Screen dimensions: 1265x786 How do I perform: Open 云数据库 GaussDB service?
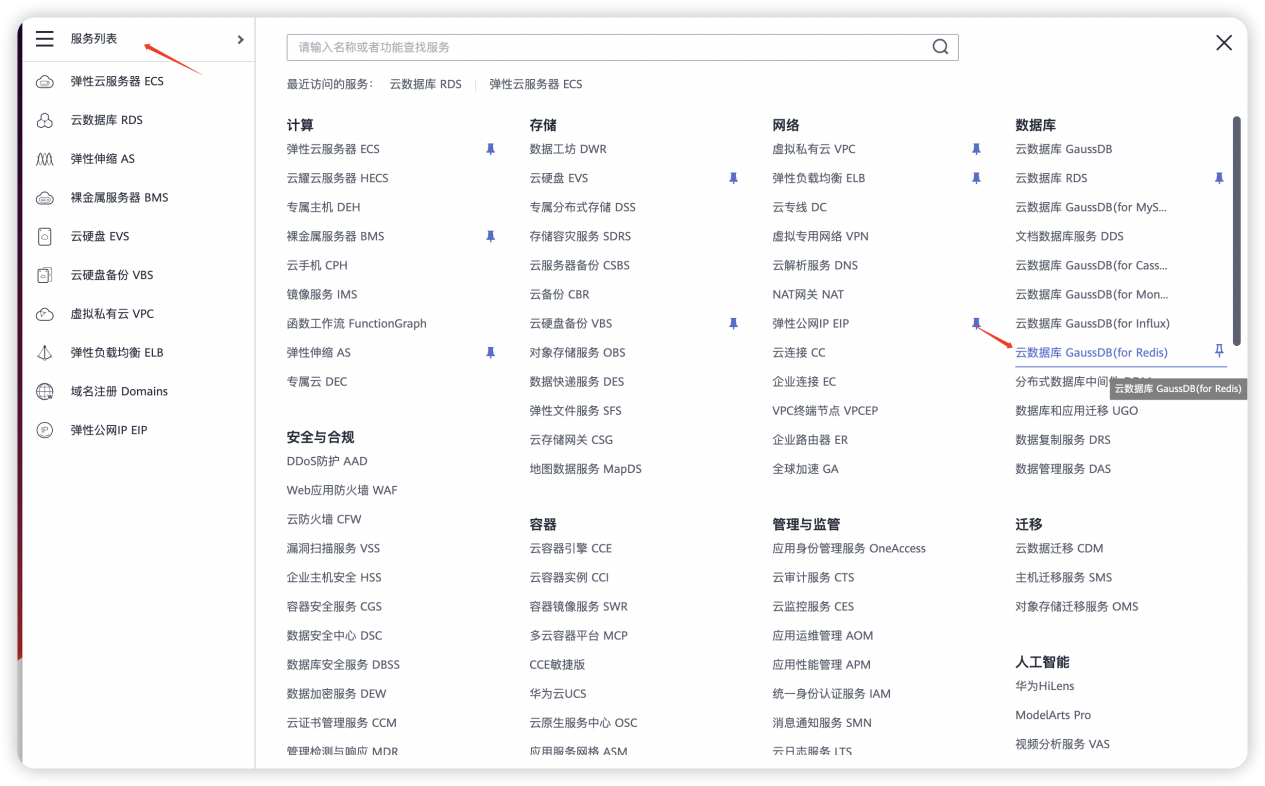coord(1063,149)
